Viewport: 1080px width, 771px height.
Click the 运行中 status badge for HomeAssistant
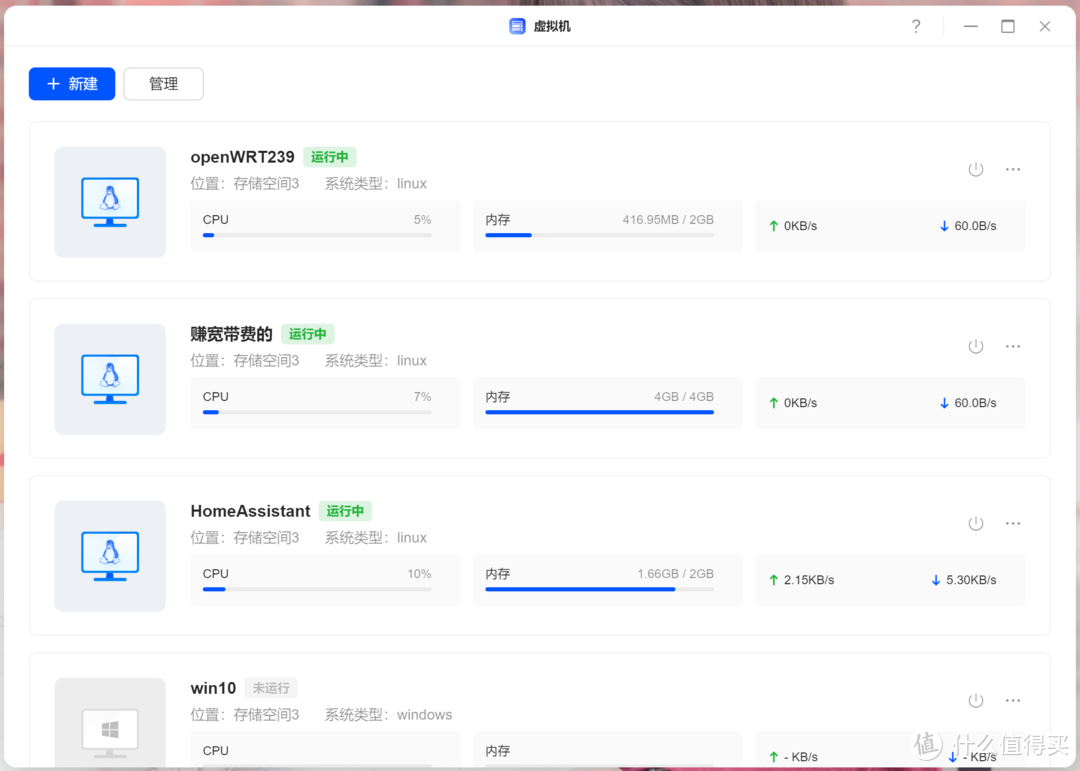point(345,511)
